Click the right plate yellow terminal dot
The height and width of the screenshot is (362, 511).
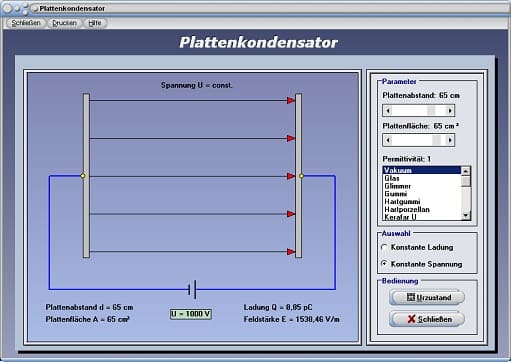coord(301,176)
